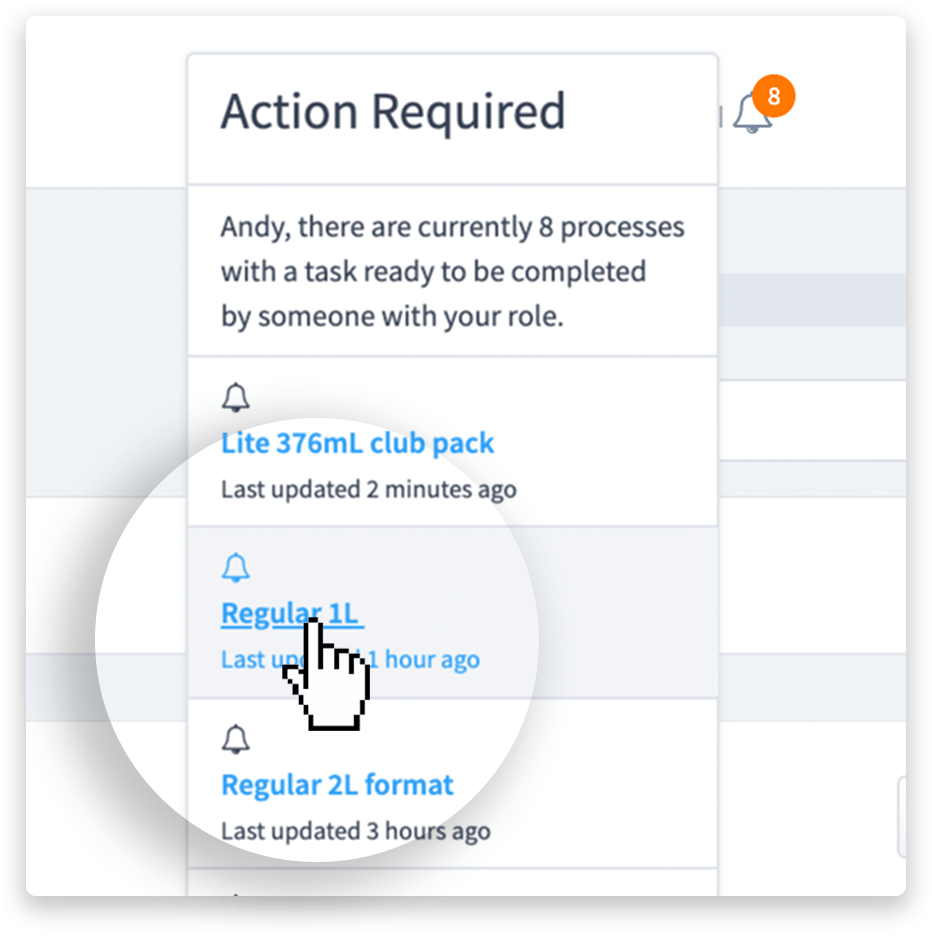Click the "Last updated 3 hours ago" timestamp

click(355, 830)
